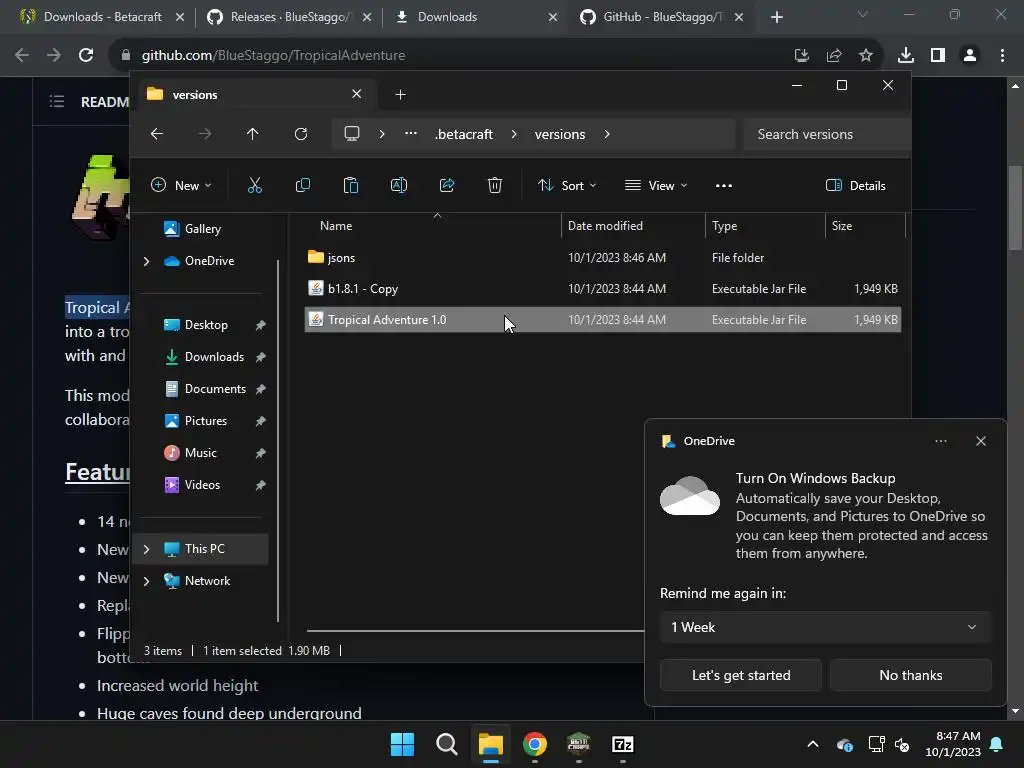1024x768 pixels.
Task: Click the pin icon next to Downloads
Action: pyautogui.click(x=261, y=357)
